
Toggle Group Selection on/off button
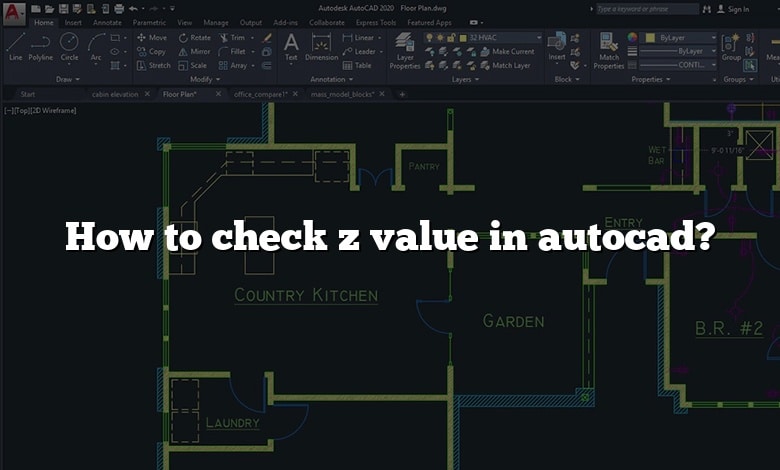tap(750, 65)
